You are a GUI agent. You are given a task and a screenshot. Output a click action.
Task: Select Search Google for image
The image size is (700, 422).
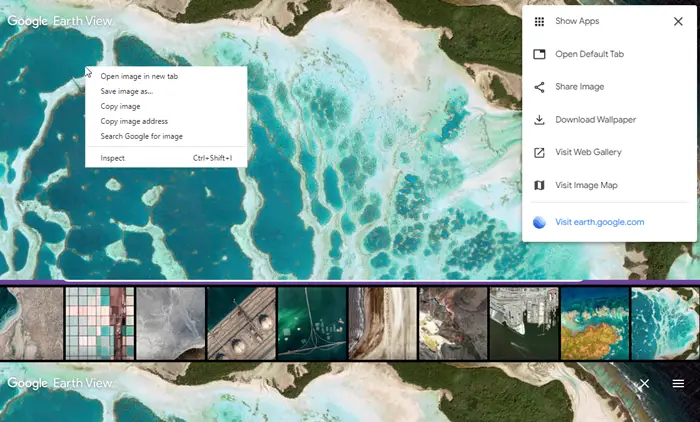pyautogui.click(x=142, y=136)
